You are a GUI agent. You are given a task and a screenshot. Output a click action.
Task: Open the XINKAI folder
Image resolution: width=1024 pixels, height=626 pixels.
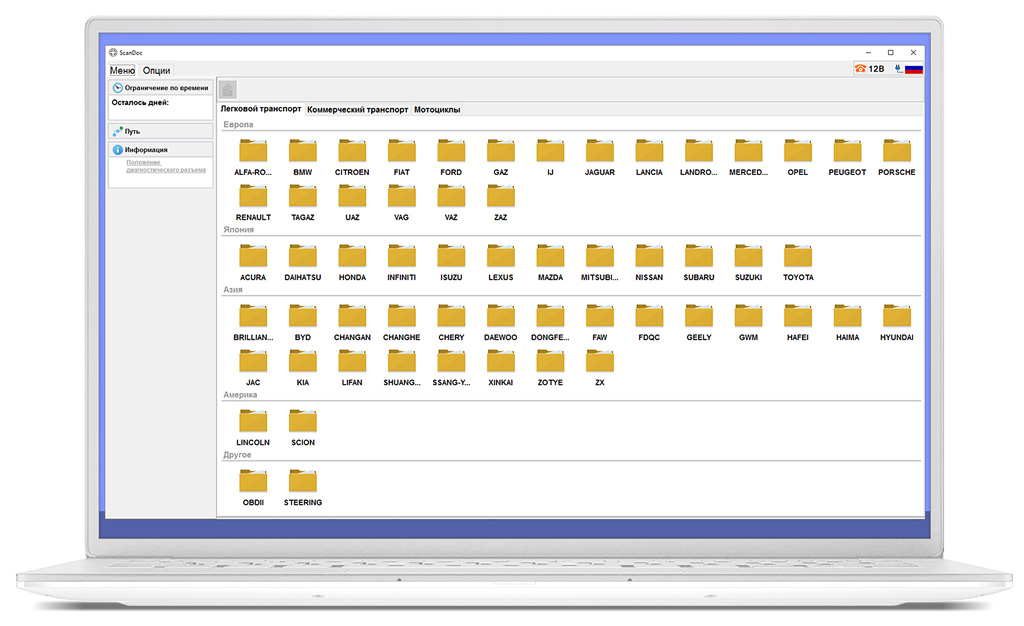[x=500, y=368]
